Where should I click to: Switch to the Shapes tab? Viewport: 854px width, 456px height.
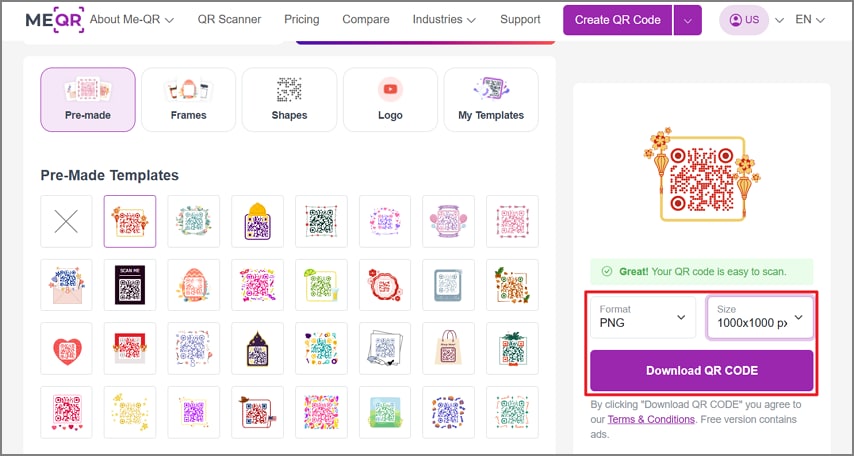click(x=289, y=100)
